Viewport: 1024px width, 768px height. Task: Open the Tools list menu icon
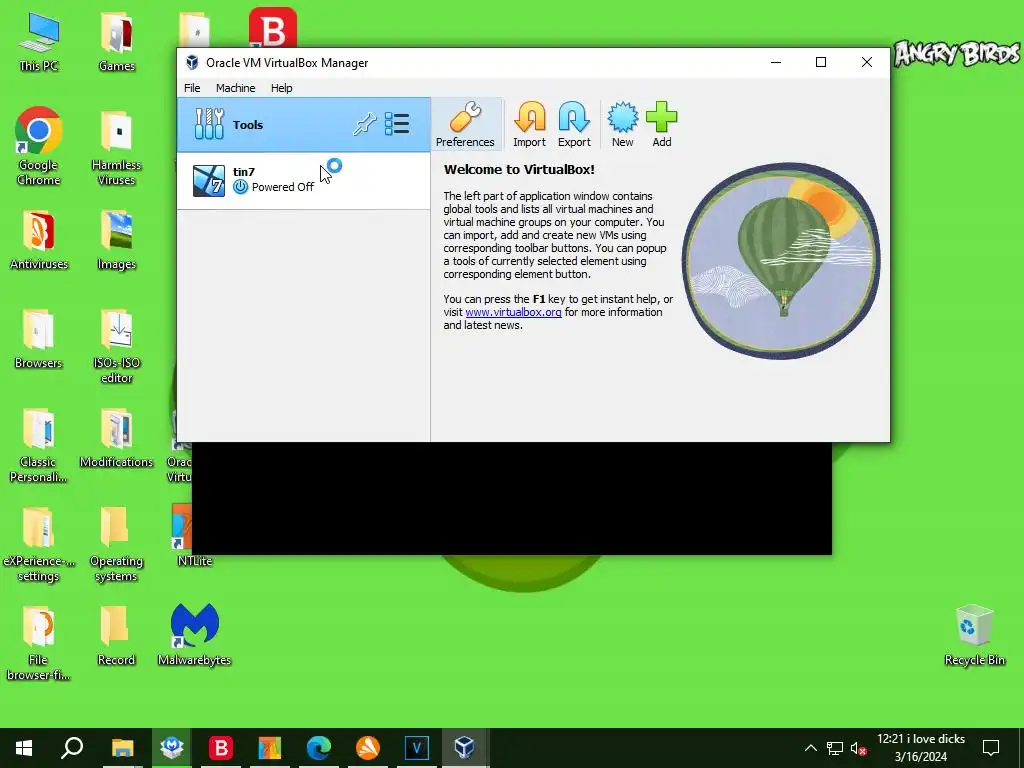point(397,124)
